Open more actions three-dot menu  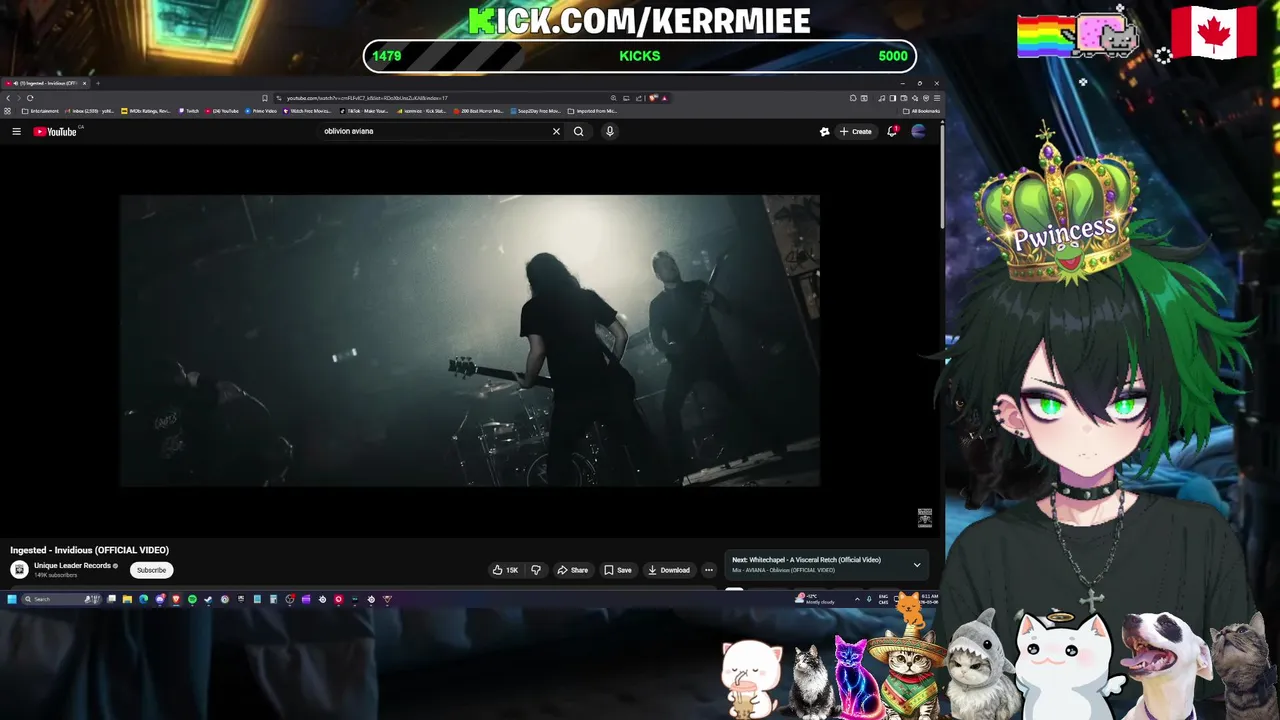click(709, 570)
